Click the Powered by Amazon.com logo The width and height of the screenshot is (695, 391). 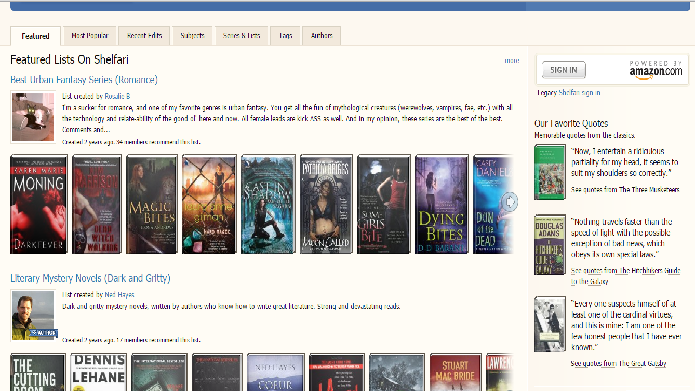pyautogui.click(x=656, y=70)
